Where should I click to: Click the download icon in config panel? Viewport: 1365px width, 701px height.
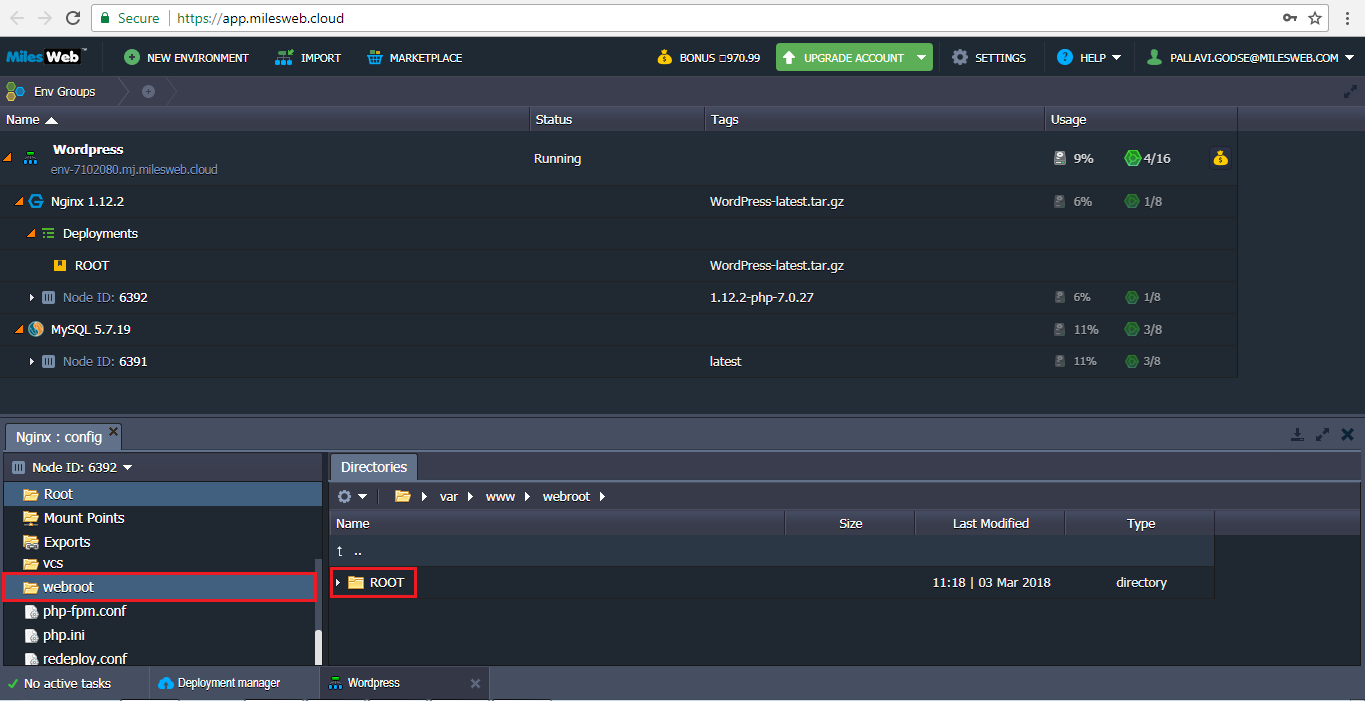[x=1297, y=434]
